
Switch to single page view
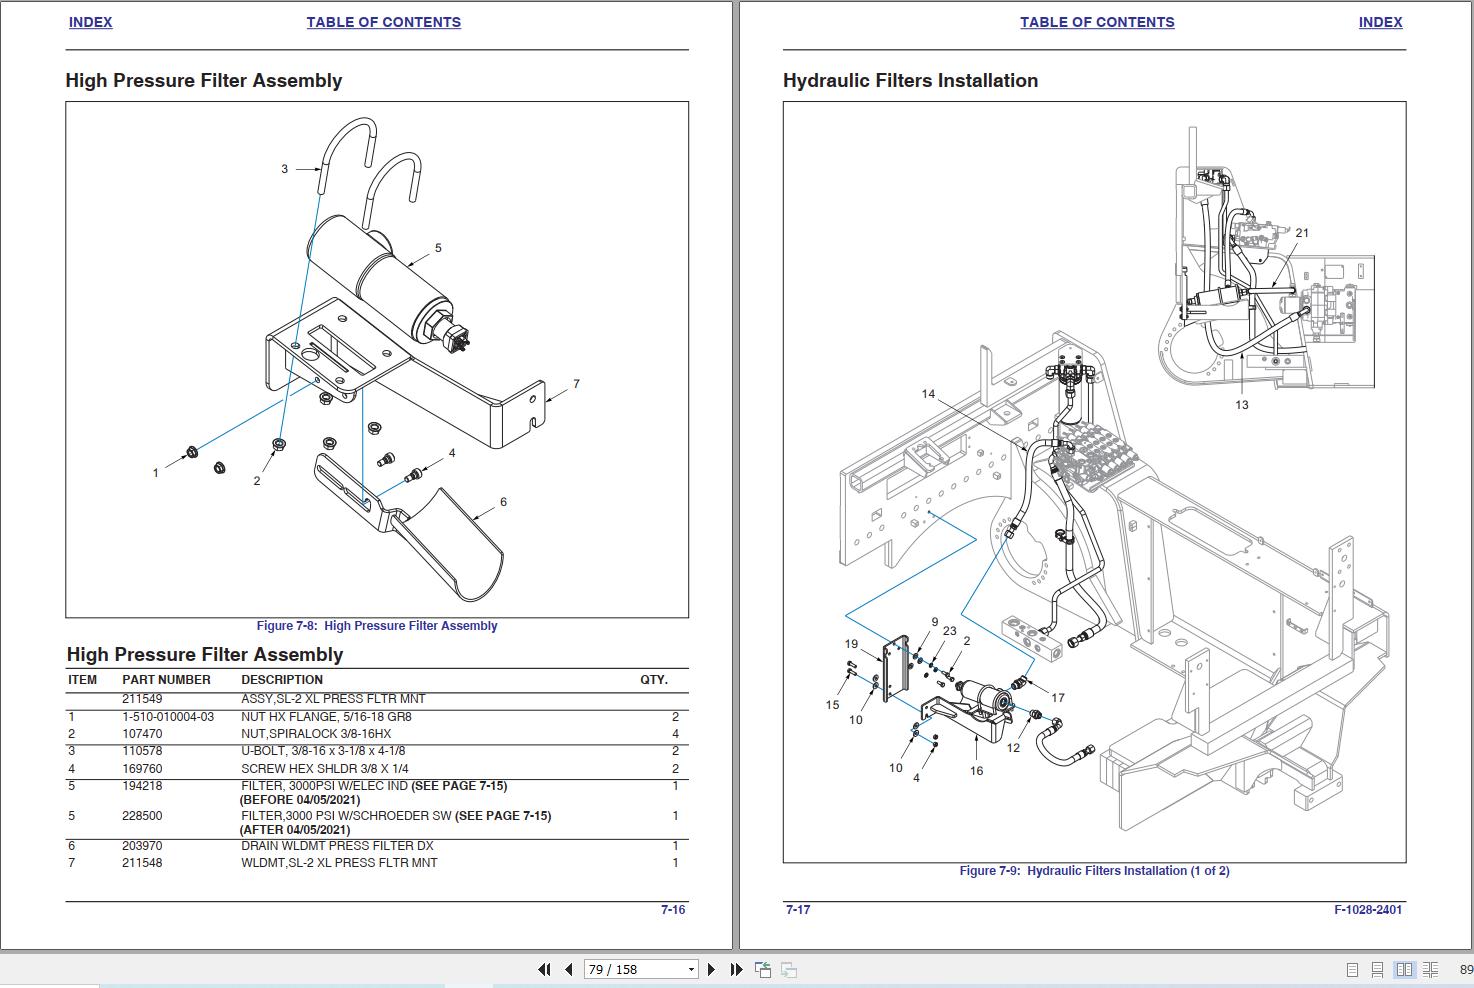click(x=1352, y=969)
